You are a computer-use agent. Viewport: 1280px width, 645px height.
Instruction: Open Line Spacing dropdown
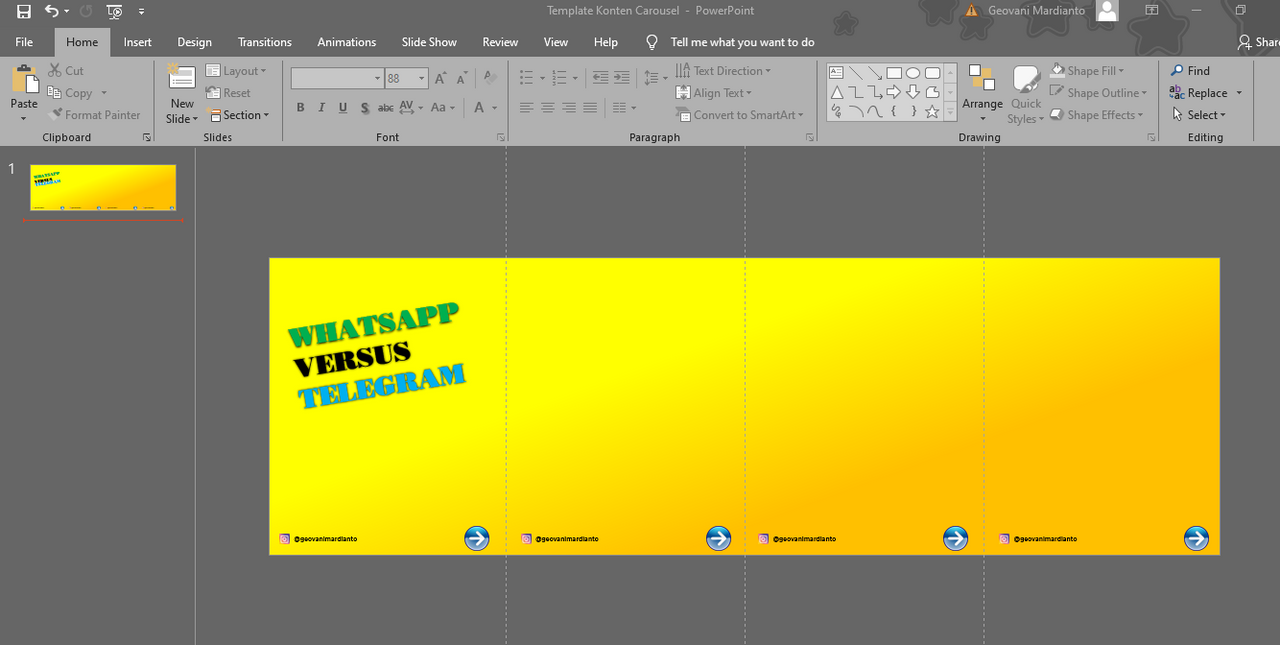coord(655,77)
